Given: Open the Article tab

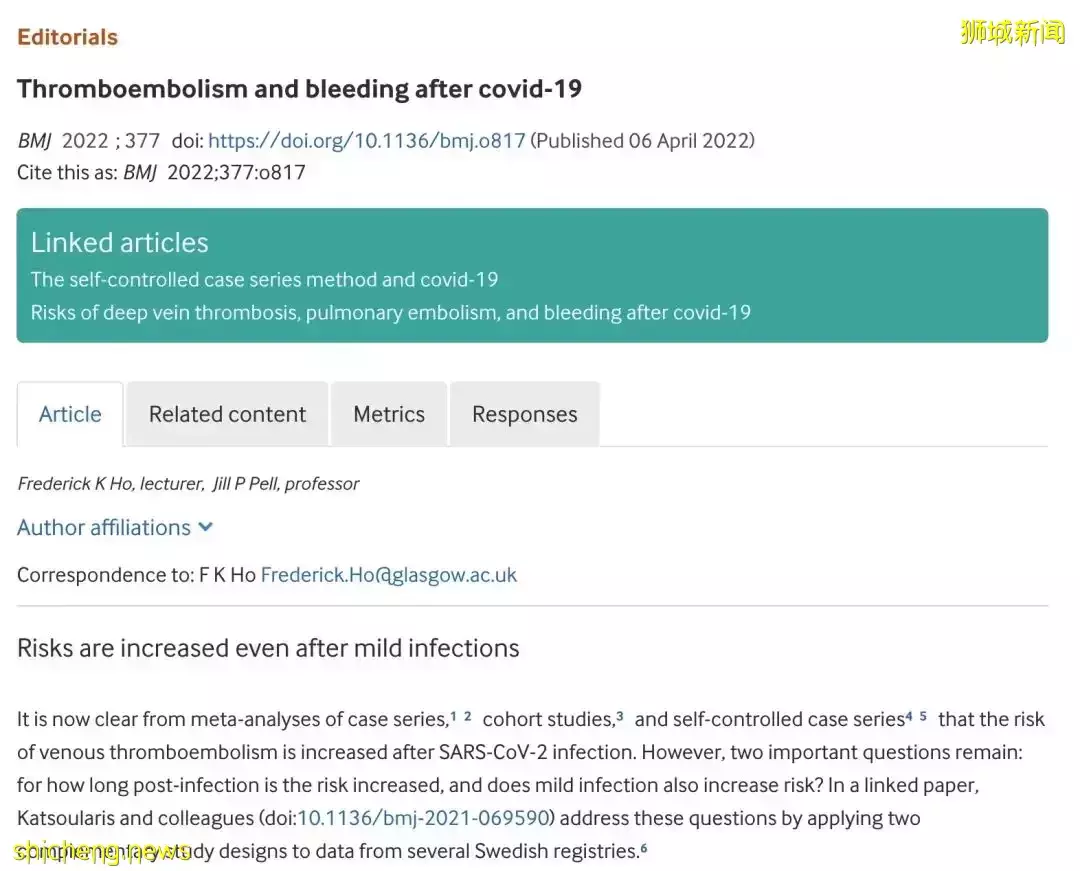Looking at the screenshot, I should [x=70, y=414].
